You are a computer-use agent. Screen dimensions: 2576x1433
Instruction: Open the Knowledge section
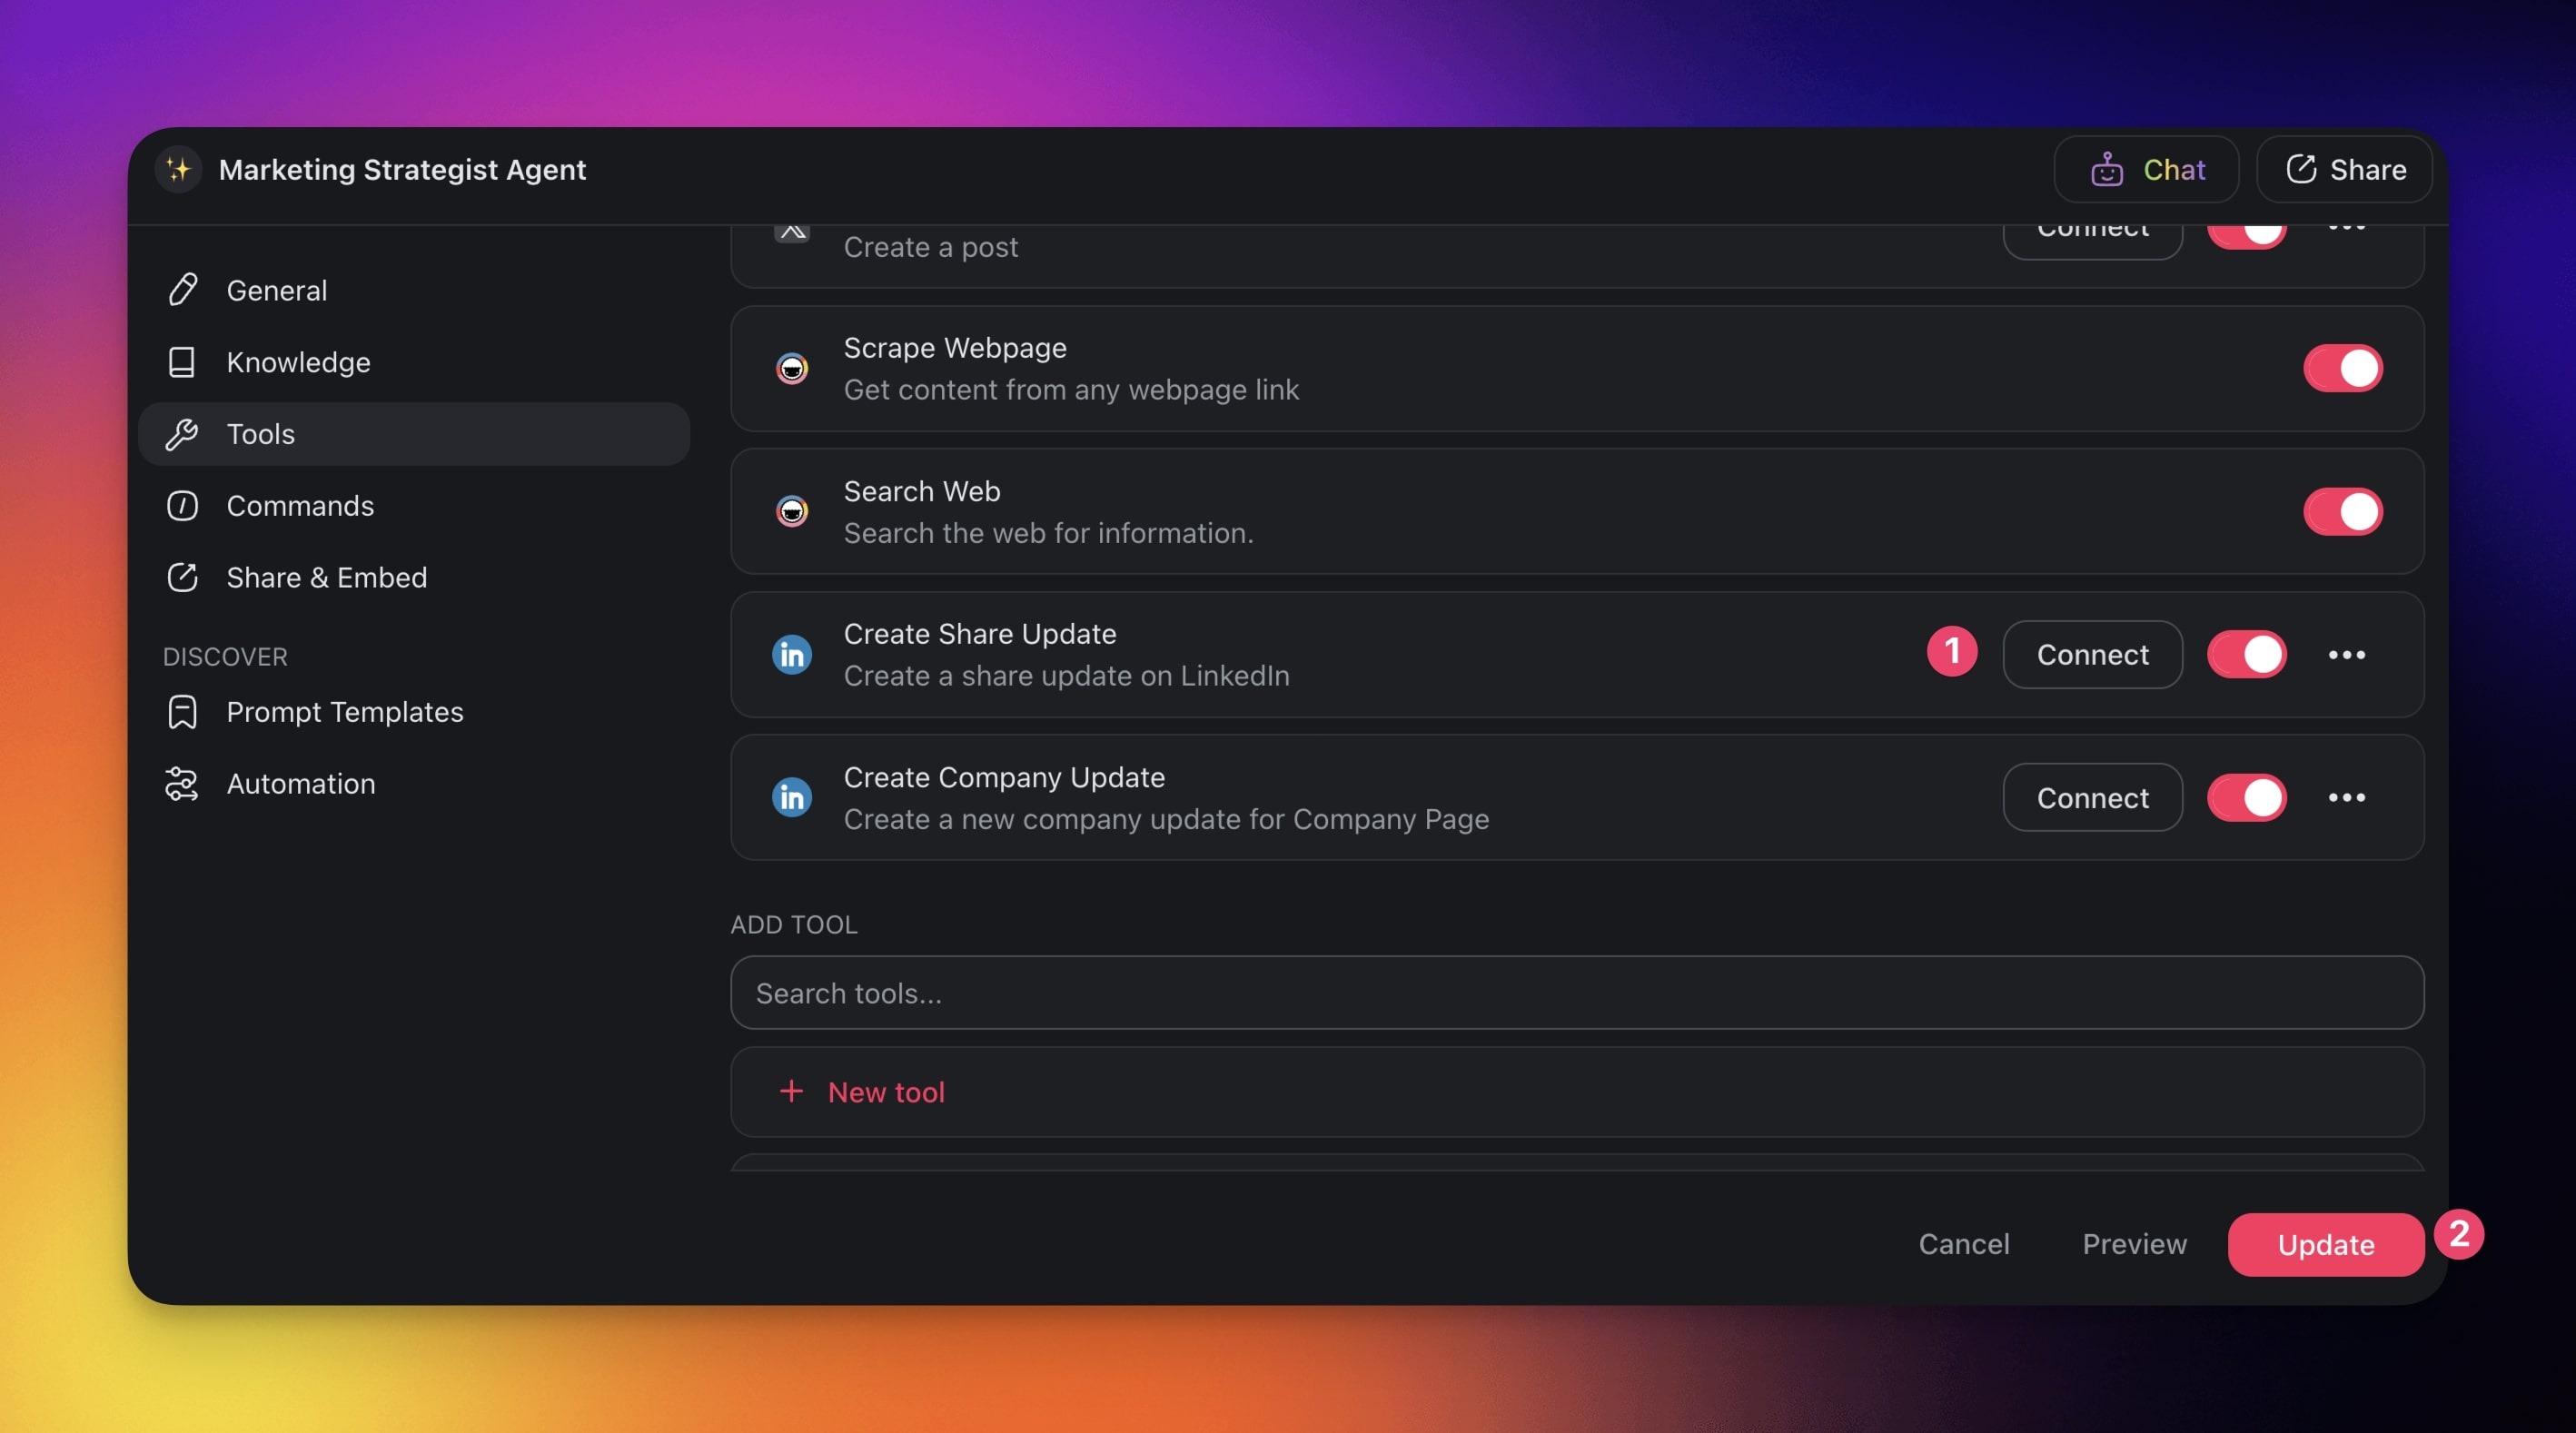click(297, 362)
